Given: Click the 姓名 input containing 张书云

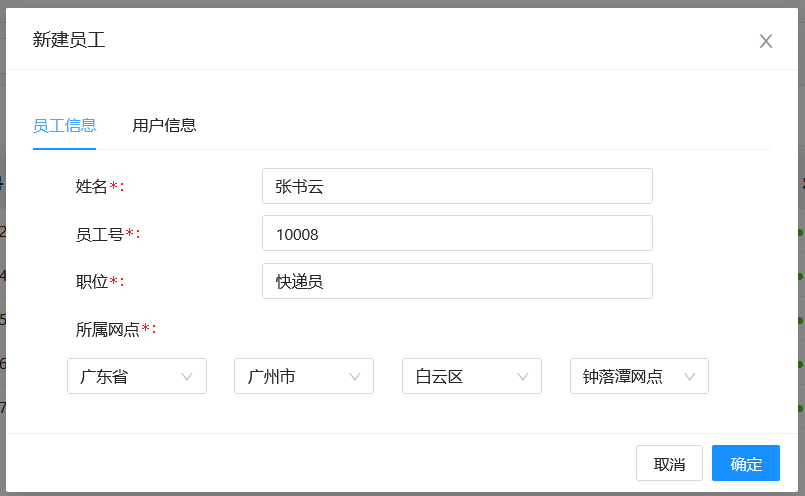Looking at the screenshot, I should pyautogui.click(x=457, y=186).
